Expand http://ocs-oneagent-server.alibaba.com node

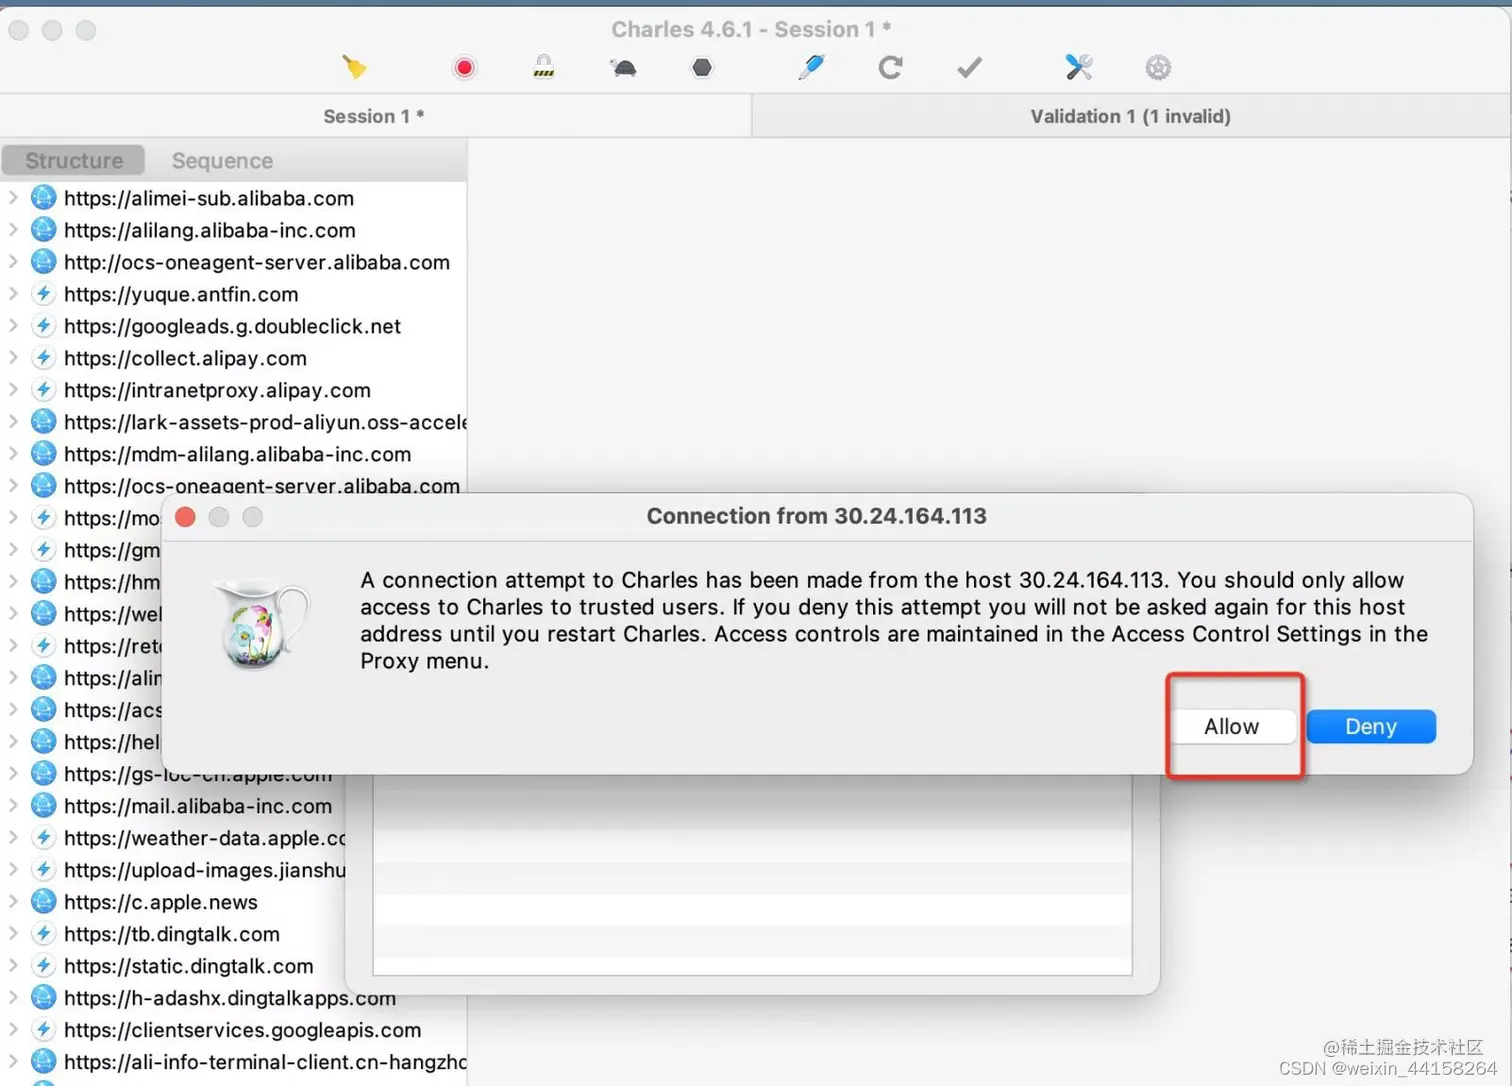click(x=13, y=262)
